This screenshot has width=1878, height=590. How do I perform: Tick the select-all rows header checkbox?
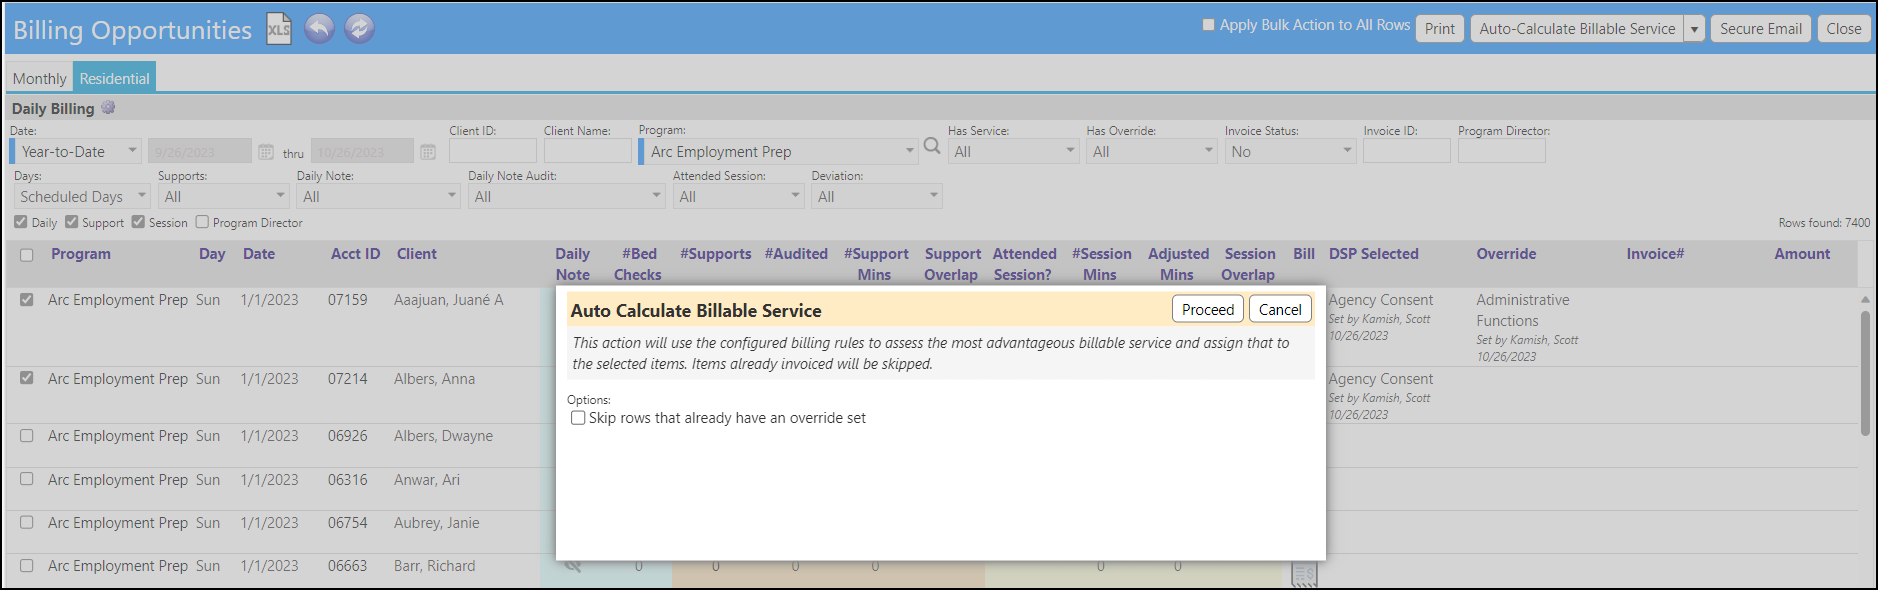[x=27, y=255]
